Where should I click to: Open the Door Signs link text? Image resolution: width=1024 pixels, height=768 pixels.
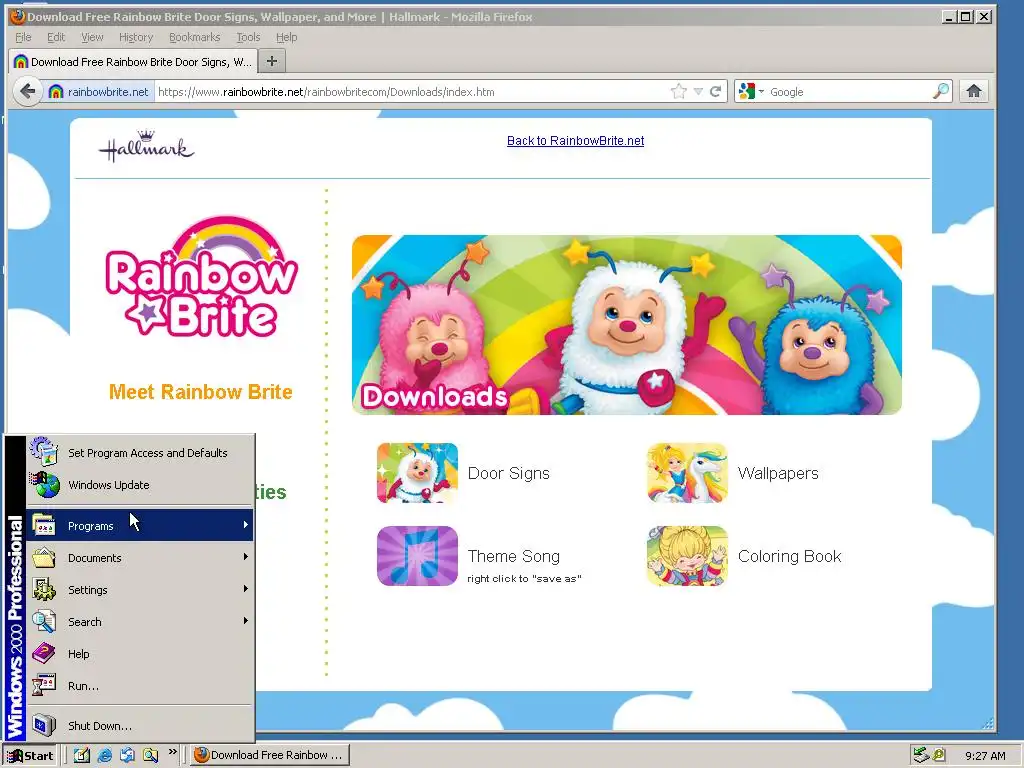[509, 473]
